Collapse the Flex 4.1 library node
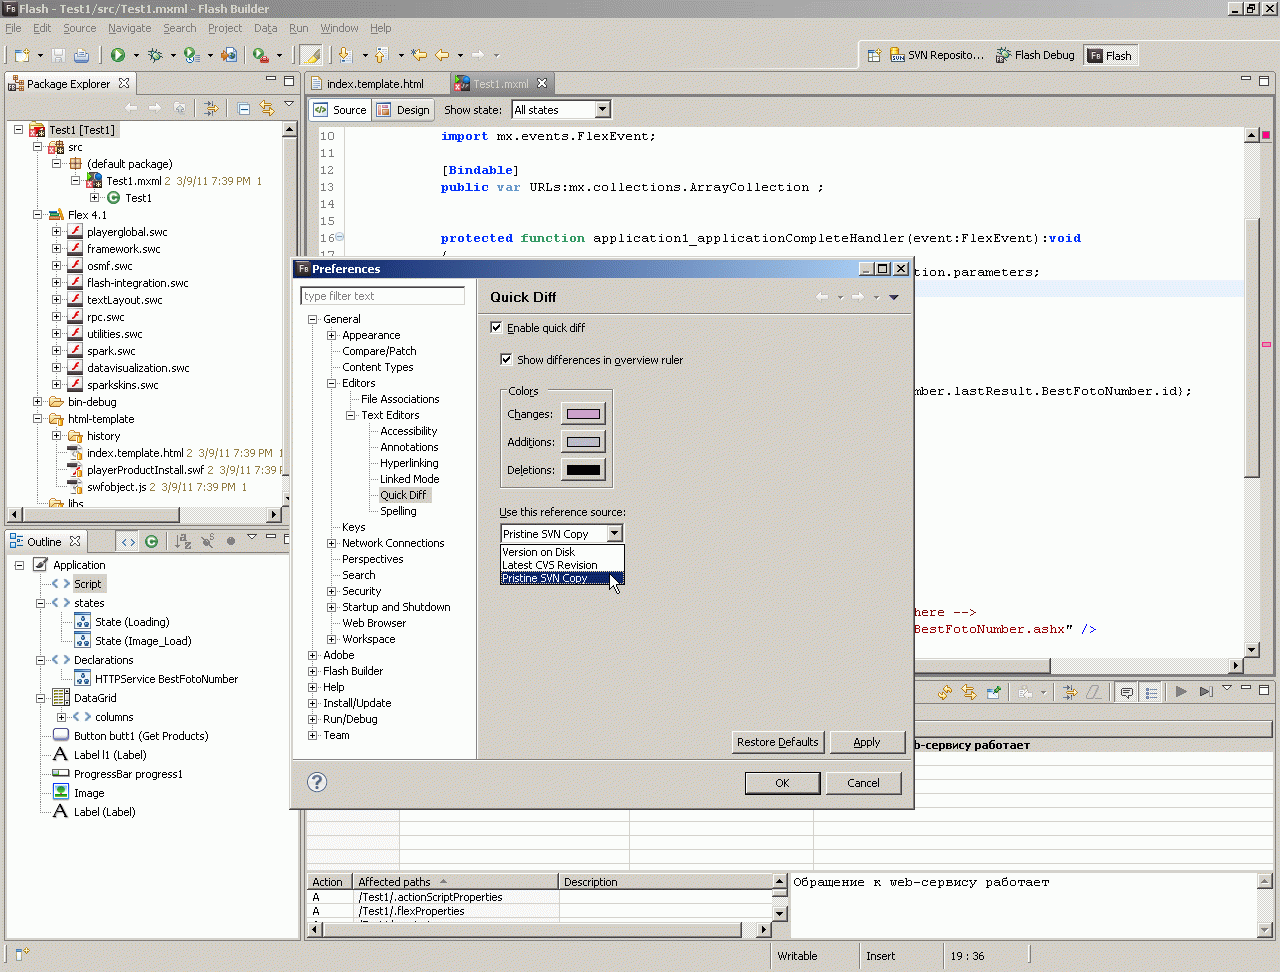This screenshot has width=1280, height=972. (38, 215)
